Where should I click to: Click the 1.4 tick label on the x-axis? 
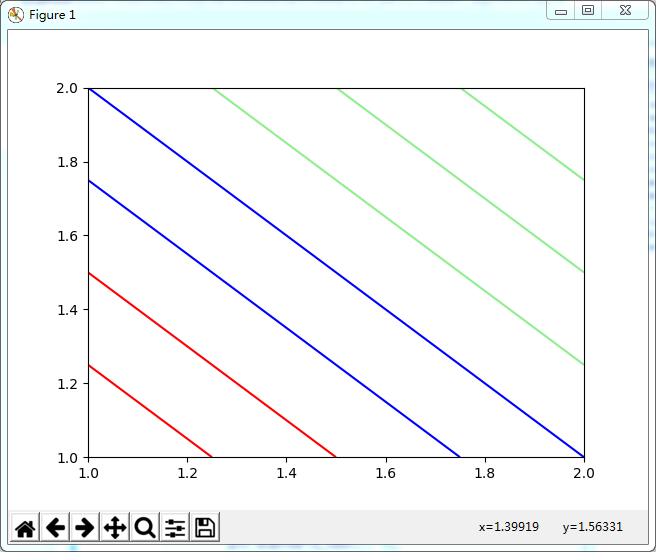coord(286,473)
